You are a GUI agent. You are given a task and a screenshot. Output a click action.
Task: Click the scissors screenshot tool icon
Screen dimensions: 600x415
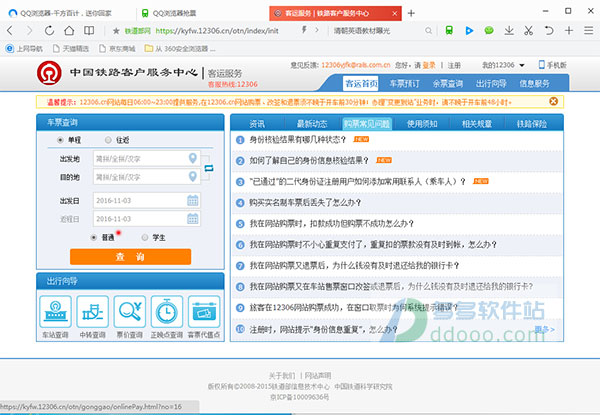click(x=529, y=31)
